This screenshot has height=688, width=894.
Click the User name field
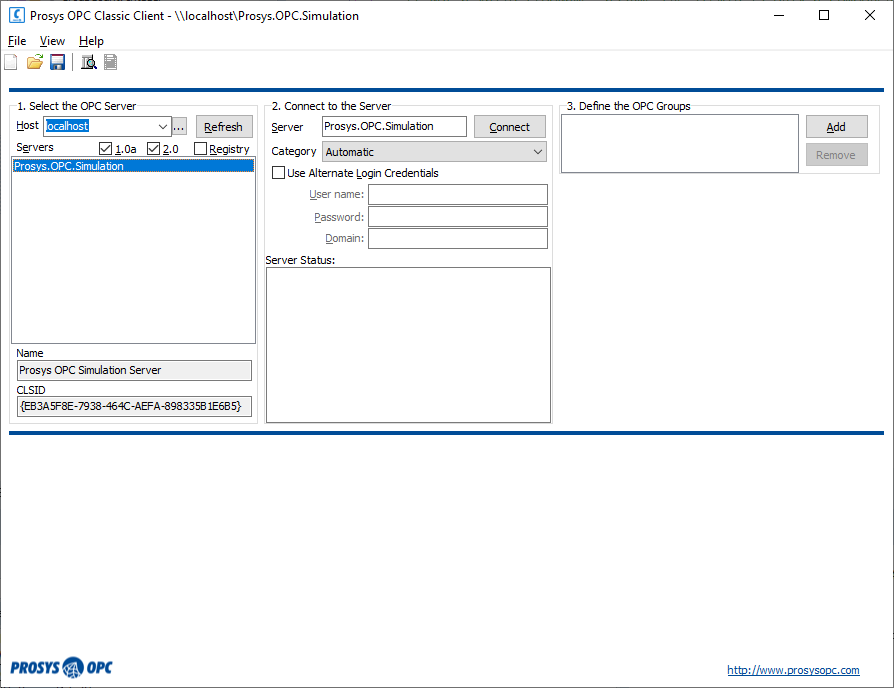coord(458,194)
